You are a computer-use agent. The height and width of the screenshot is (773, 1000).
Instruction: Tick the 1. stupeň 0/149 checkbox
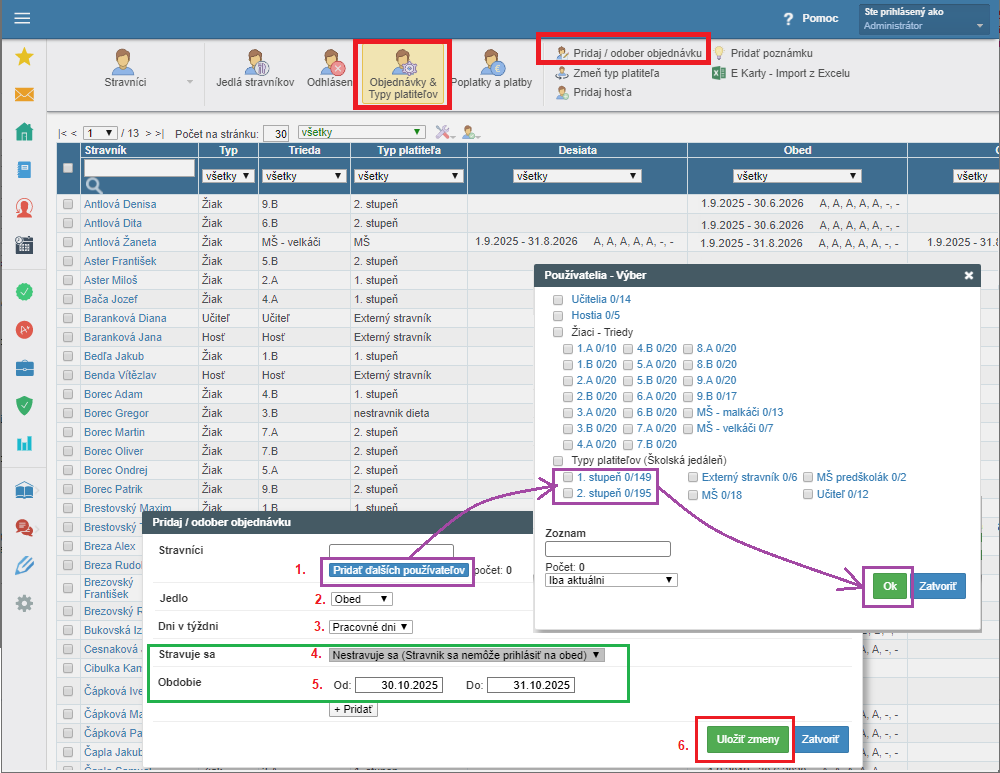click(x=568, y=477)
